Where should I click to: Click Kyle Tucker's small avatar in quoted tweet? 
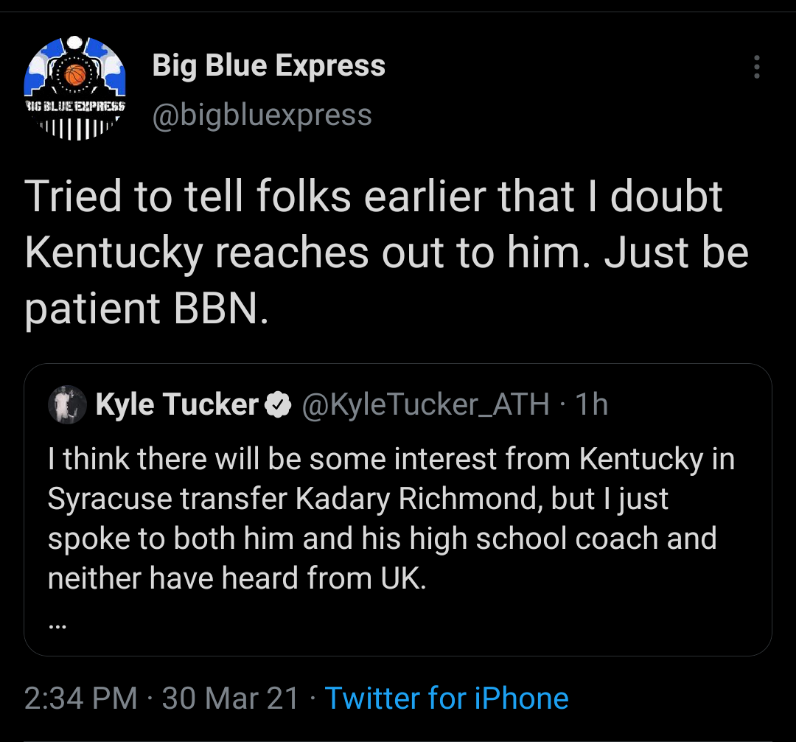[x=66, y=404]
